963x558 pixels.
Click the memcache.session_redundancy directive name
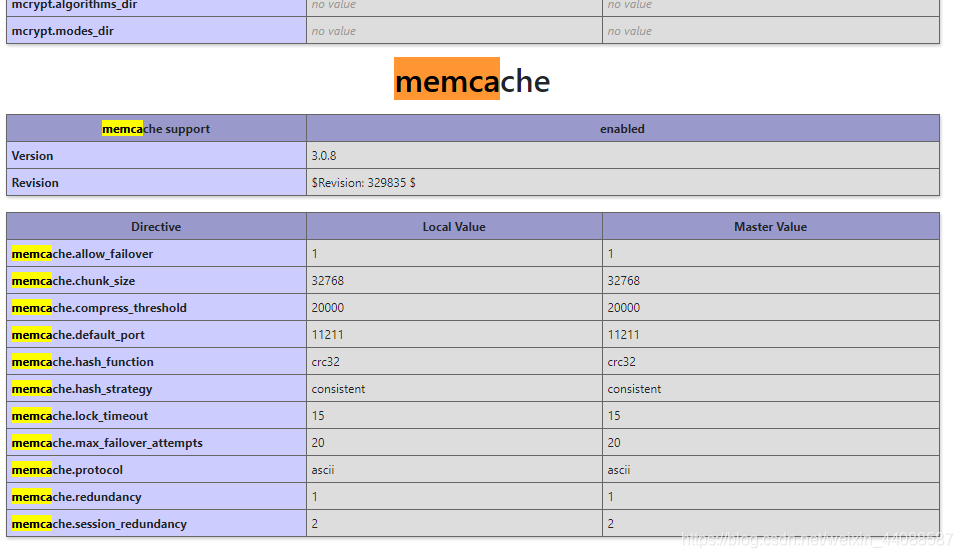coord(99,524)
